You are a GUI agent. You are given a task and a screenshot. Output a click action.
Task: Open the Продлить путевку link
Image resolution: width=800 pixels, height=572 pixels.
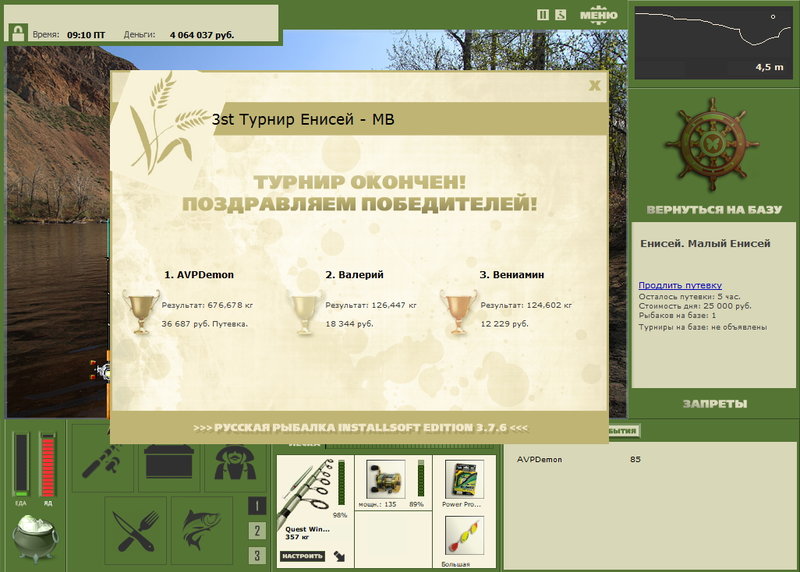click(680, 285)
